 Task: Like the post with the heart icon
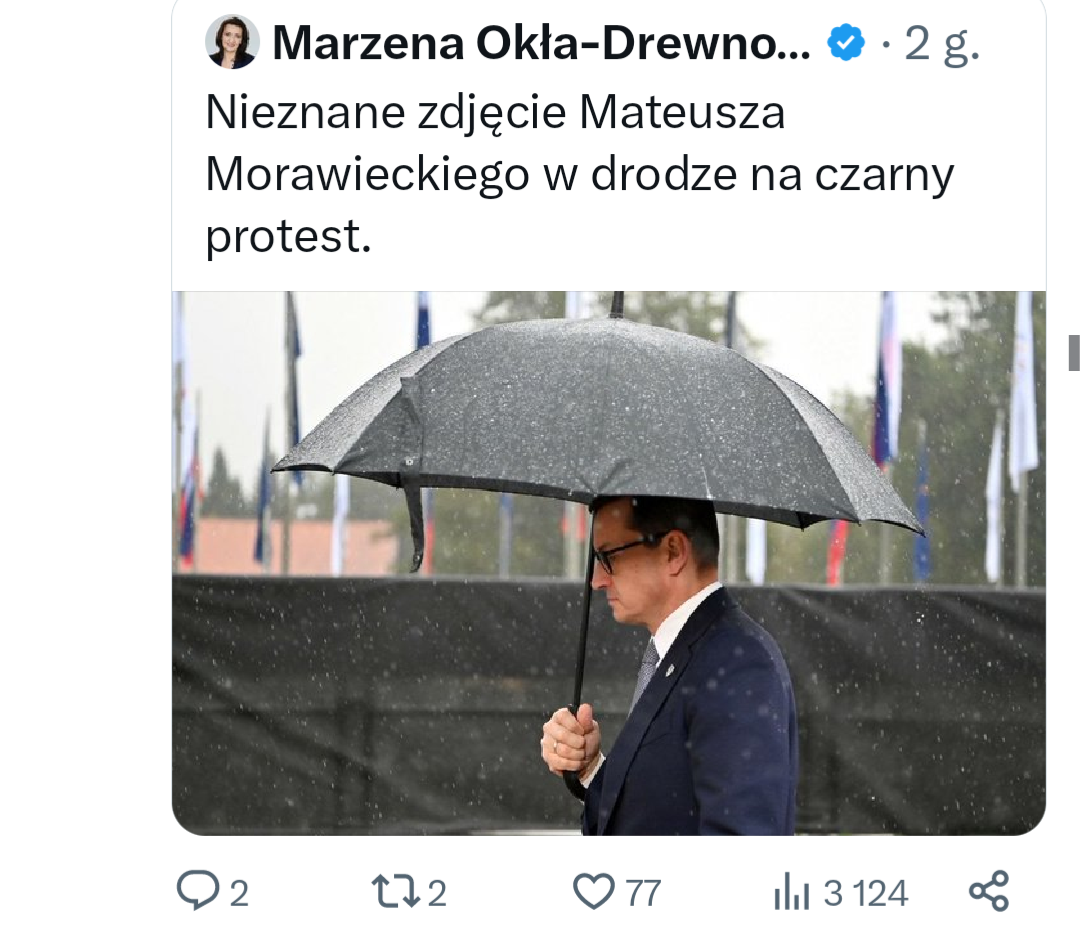coord(594,891)
